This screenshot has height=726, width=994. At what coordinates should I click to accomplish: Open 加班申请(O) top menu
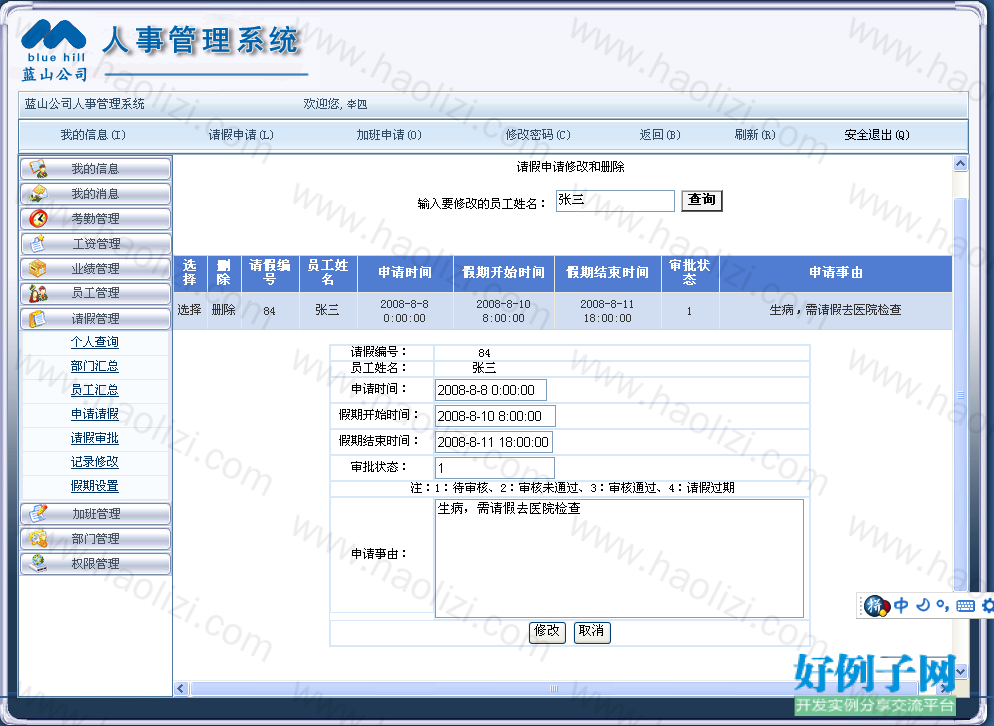(x=389, y=134)
